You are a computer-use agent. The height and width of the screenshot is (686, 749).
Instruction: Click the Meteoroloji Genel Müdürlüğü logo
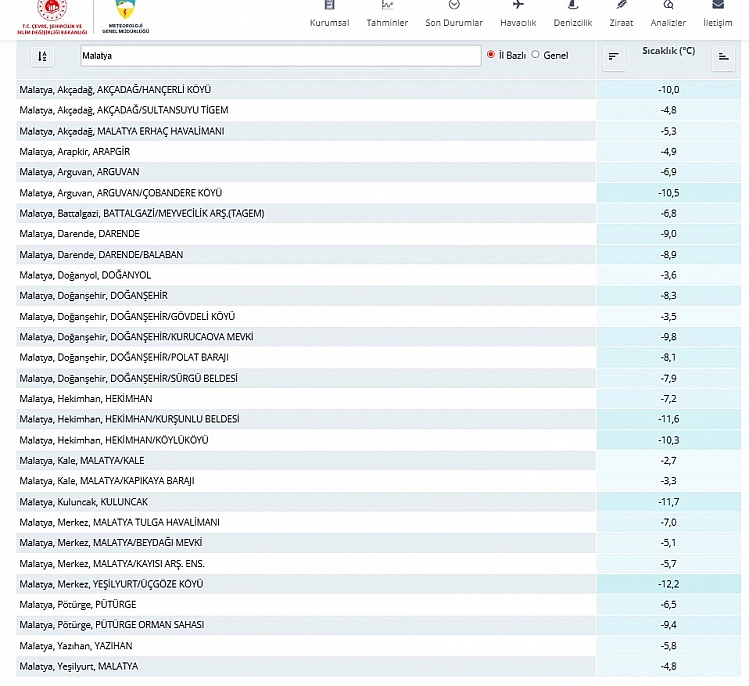[126, 17]
